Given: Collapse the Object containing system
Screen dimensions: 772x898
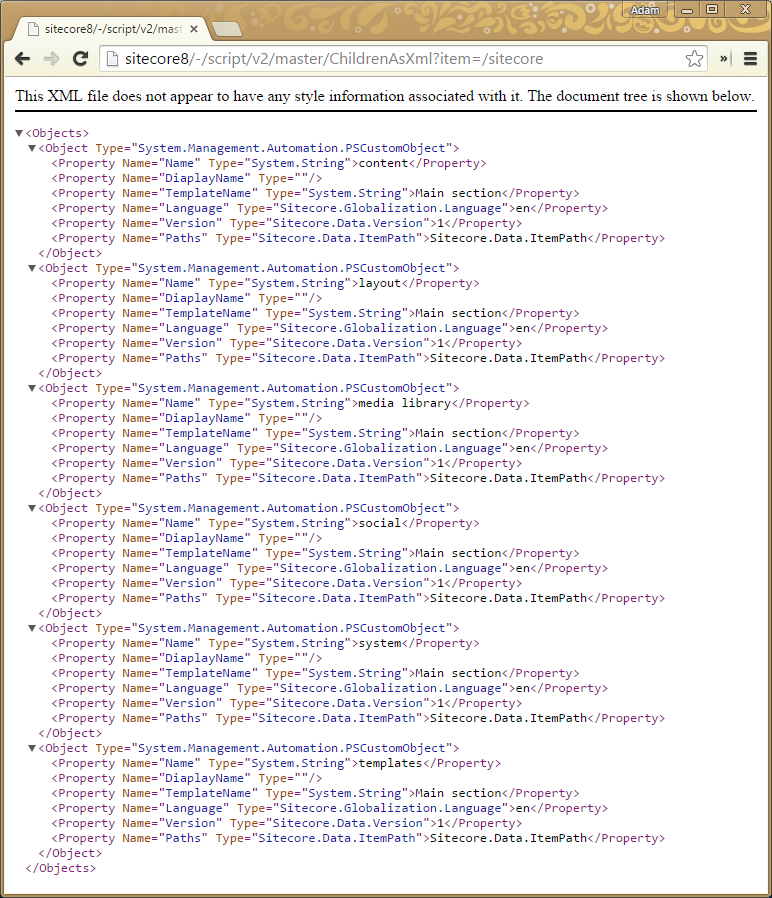Looking at the screenshot, I should tap(32, 628).
